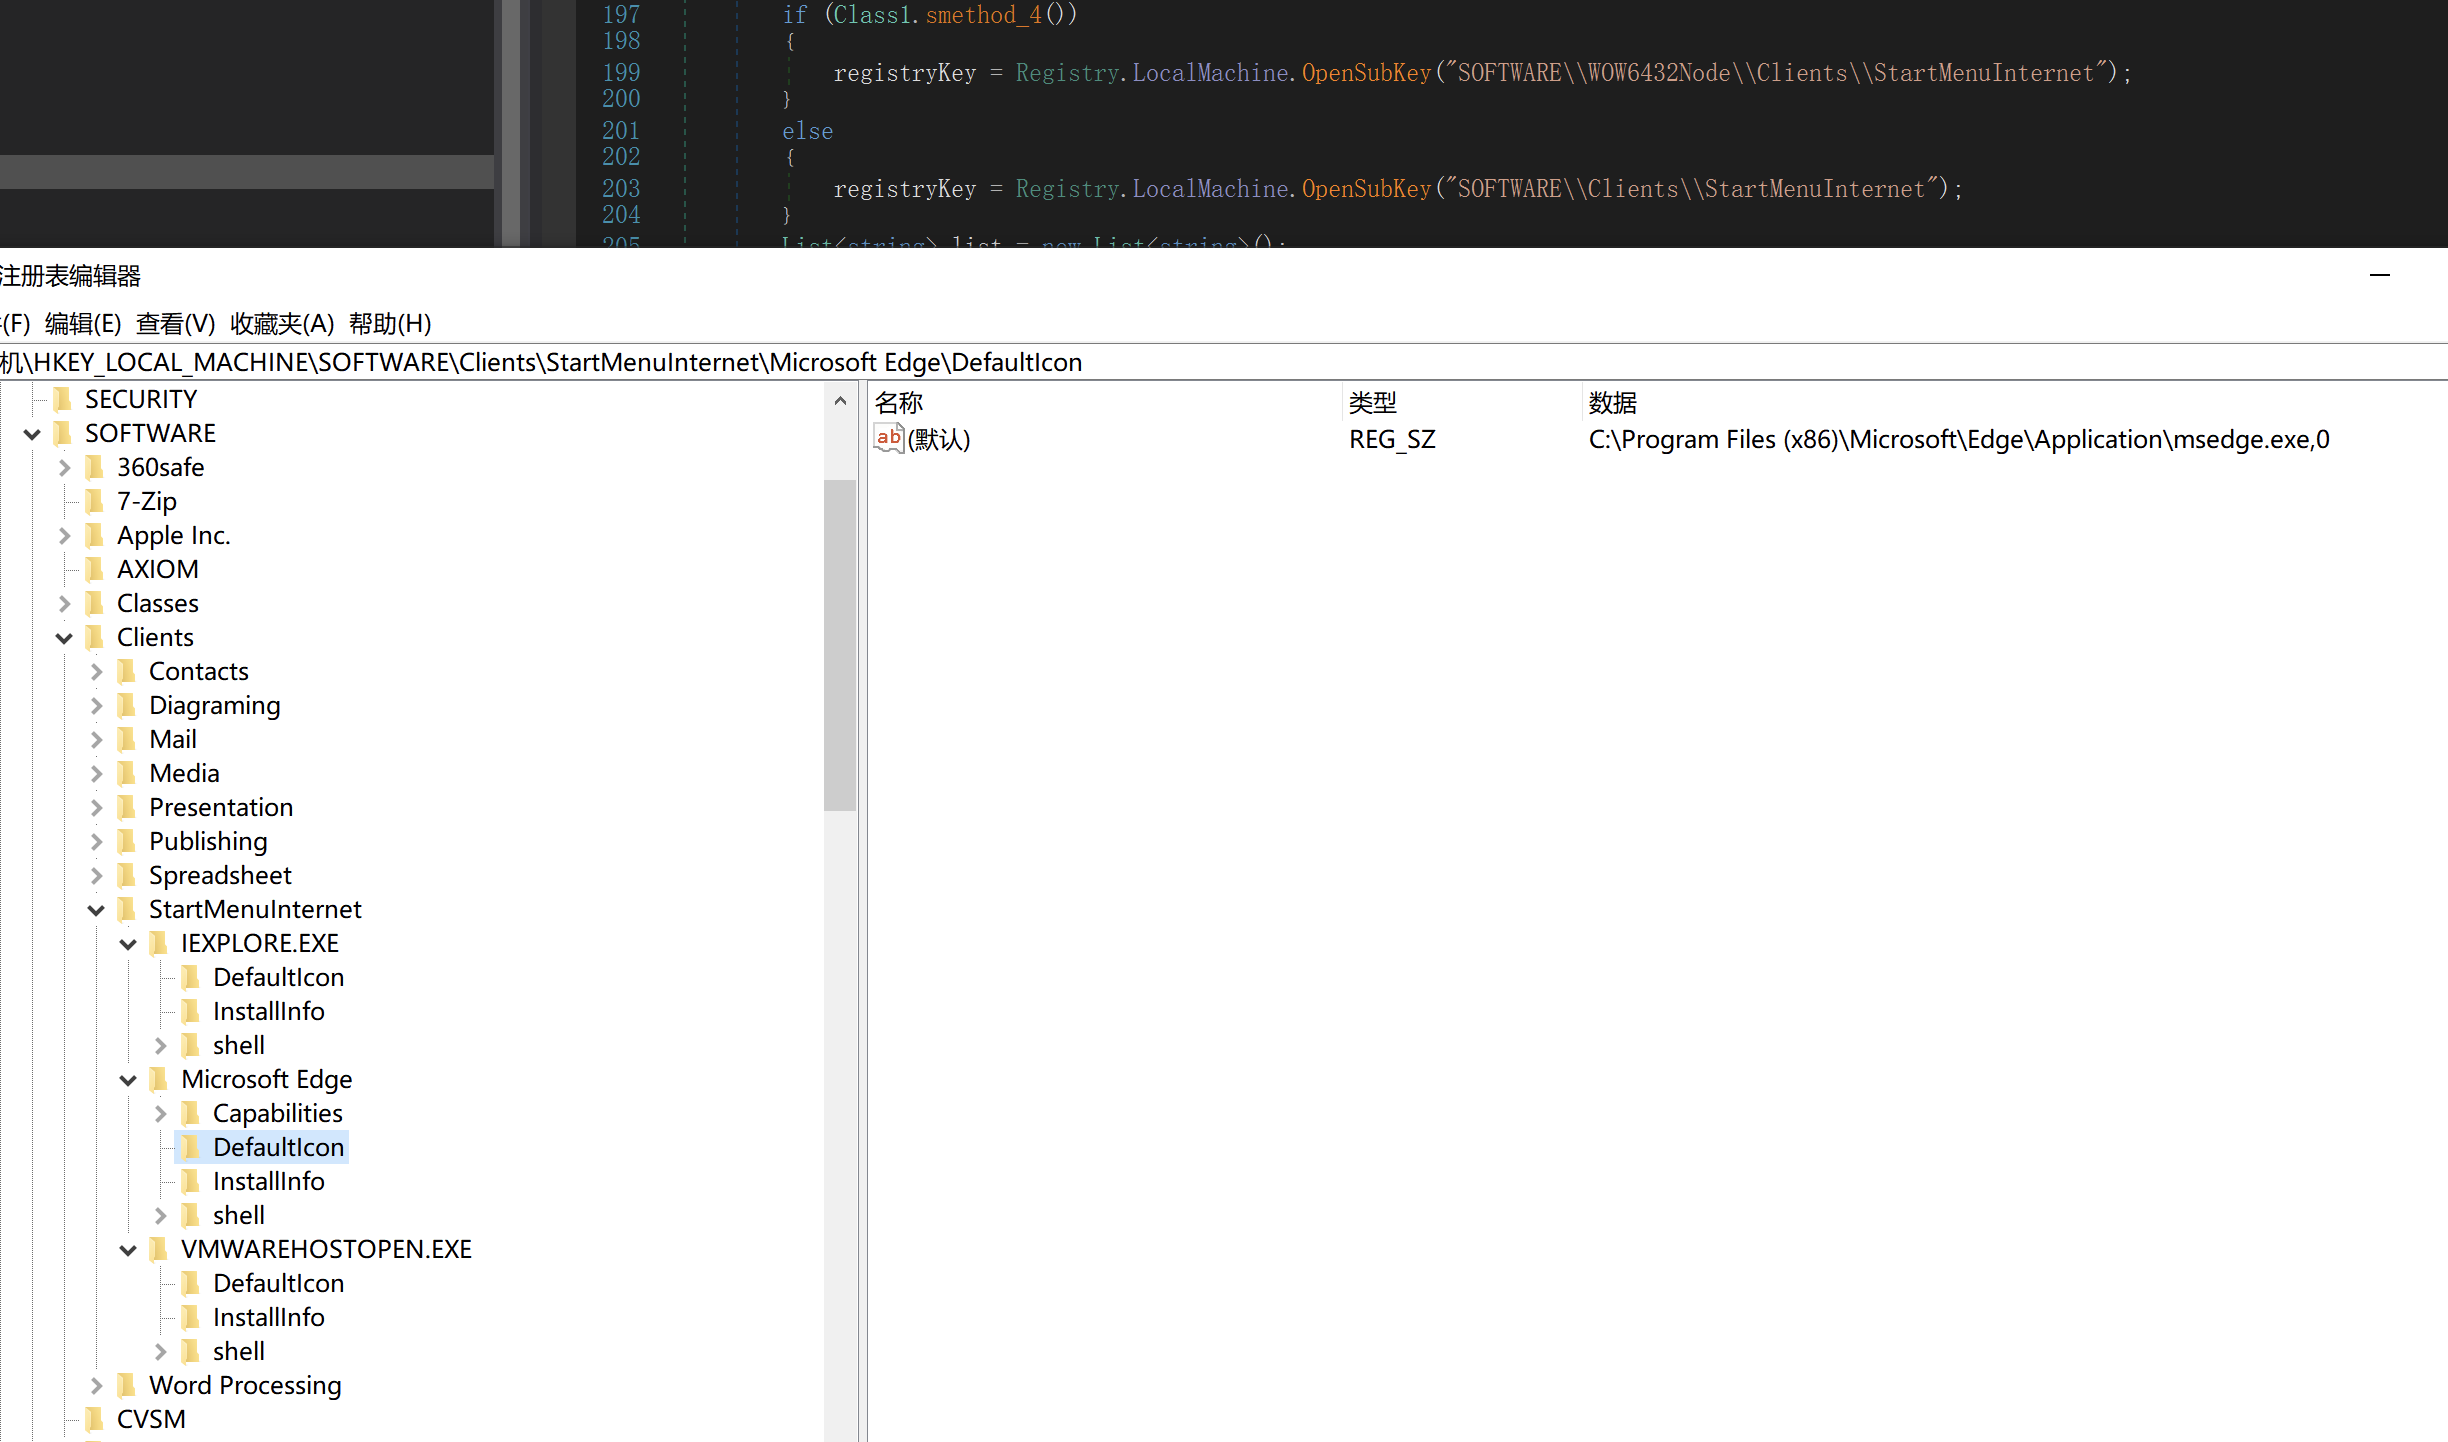Viewport: 2448px width, 1442px height.
Task: Minimize the registry editor window
Action: coord(2380,276)
